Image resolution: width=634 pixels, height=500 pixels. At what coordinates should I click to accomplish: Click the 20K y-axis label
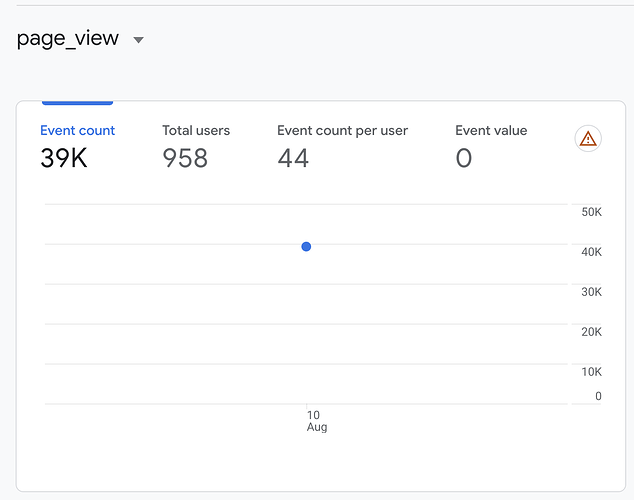coord(592,332)
